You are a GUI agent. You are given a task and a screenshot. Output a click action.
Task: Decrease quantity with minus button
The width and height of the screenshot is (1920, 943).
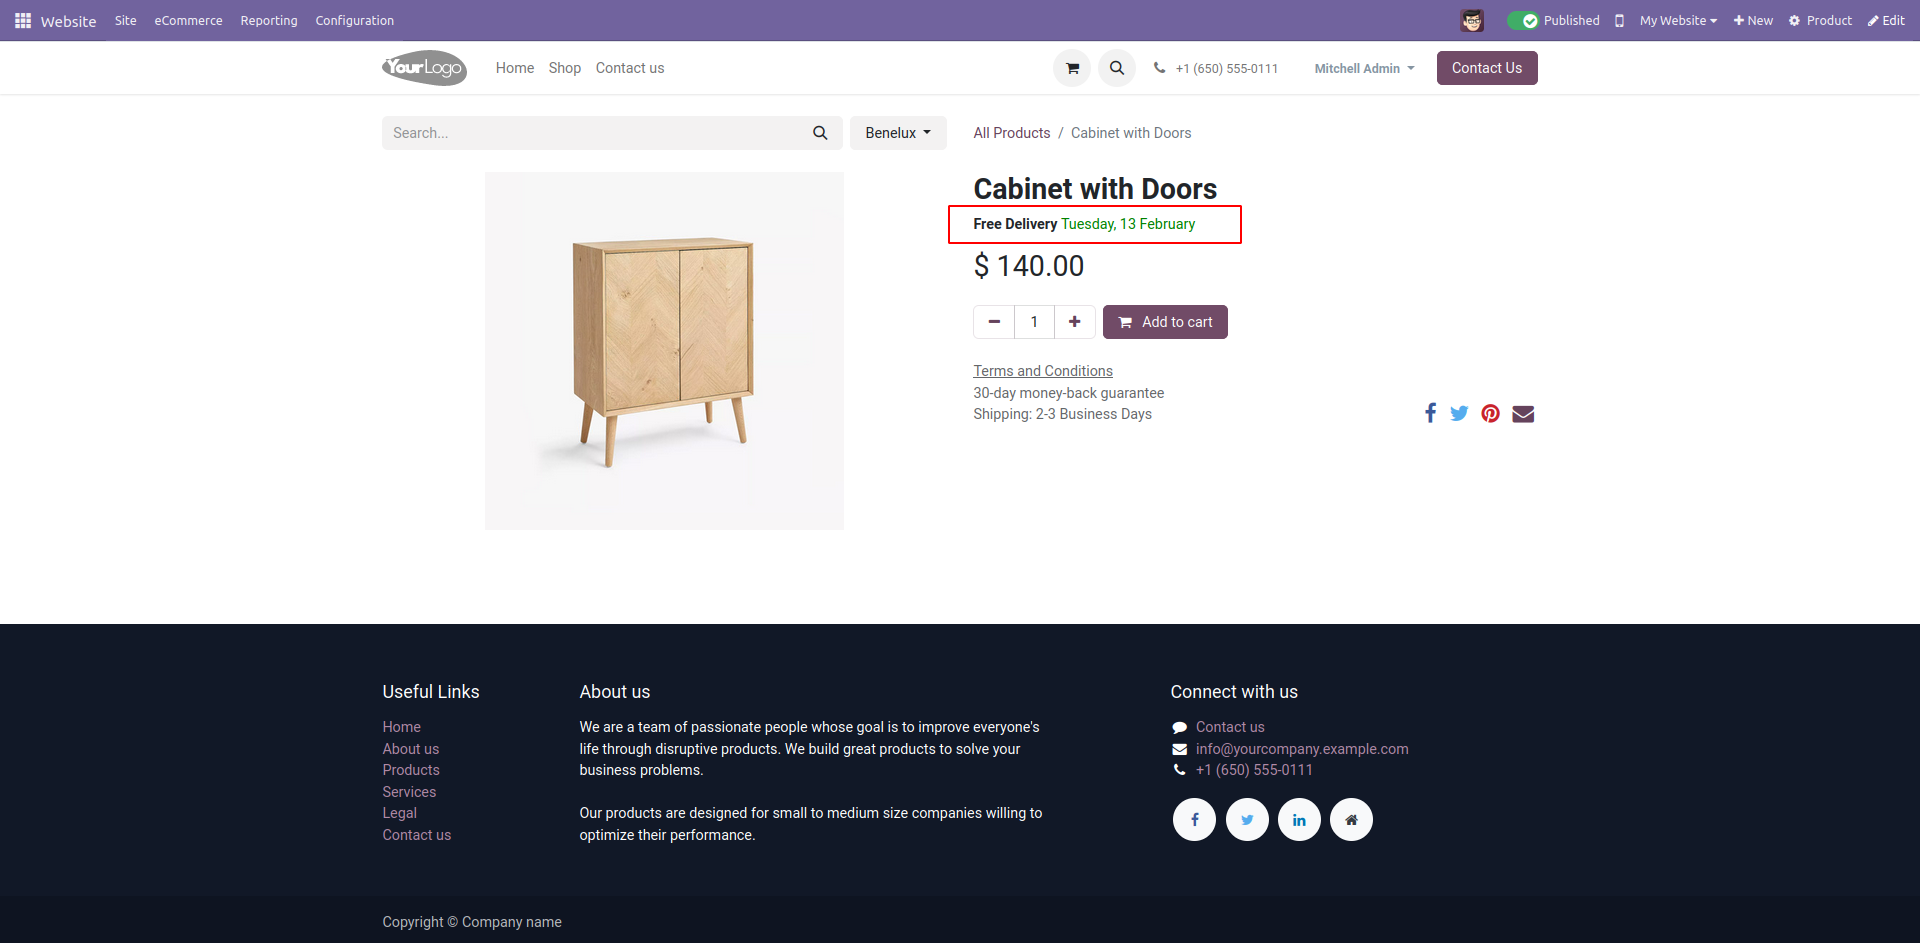pyautogui.click(x=994, y=322)
